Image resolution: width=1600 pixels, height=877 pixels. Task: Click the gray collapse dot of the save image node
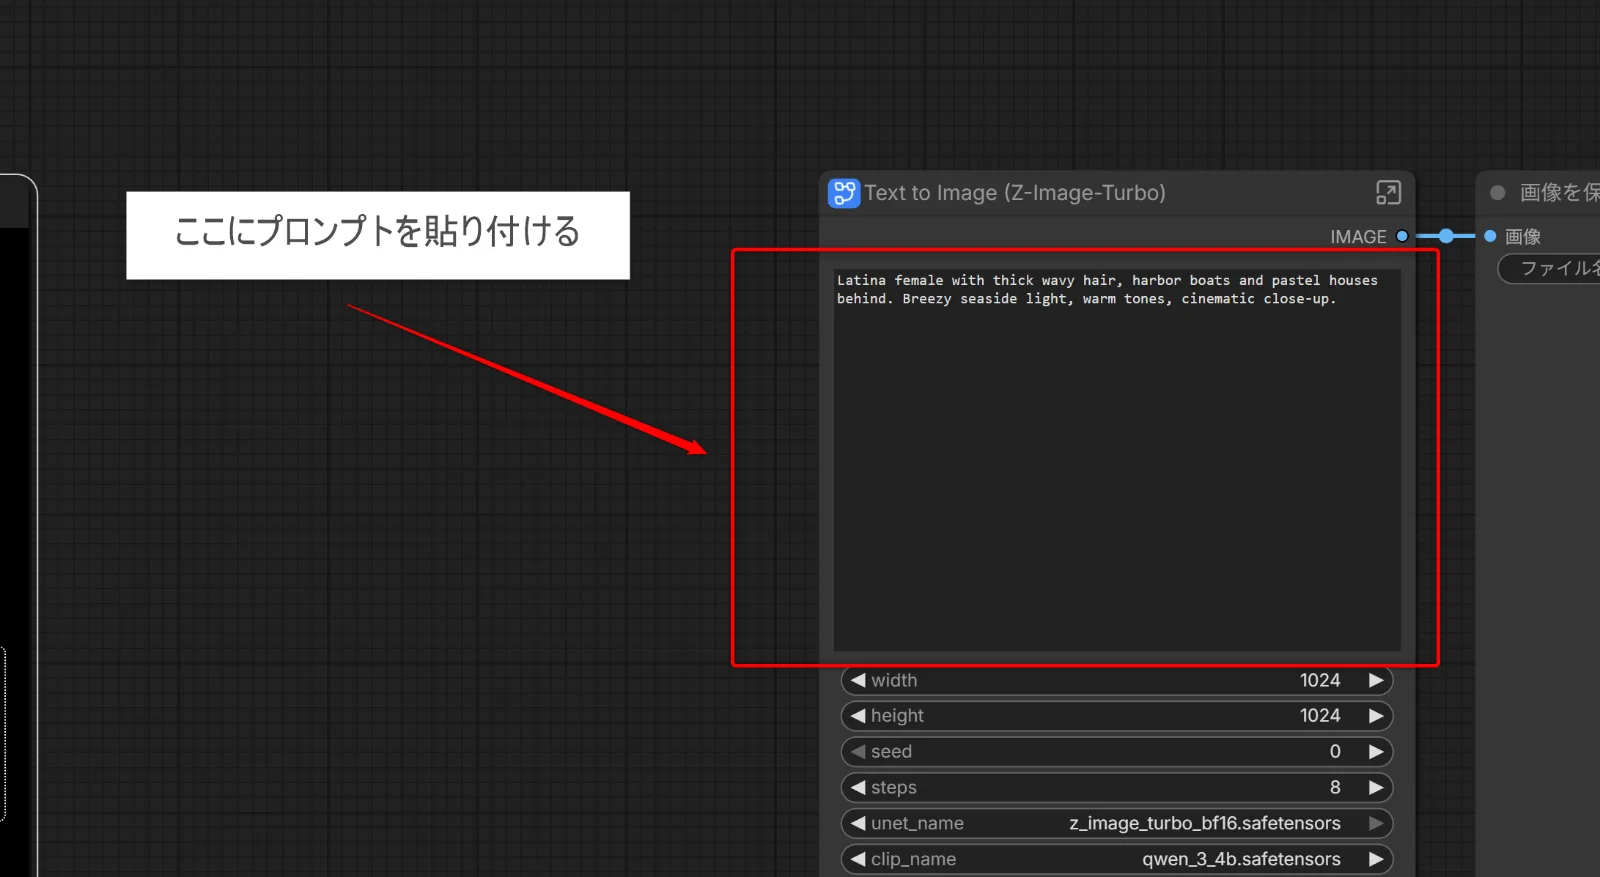(1498, 193)
